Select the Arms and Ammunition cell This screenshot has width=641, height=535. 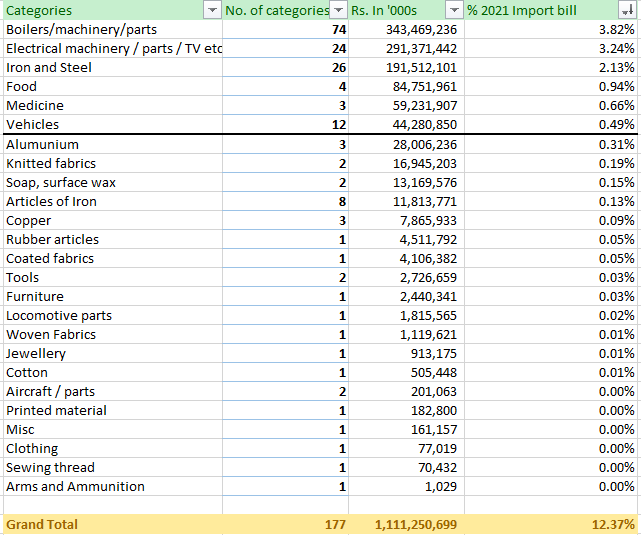(113, 486)
